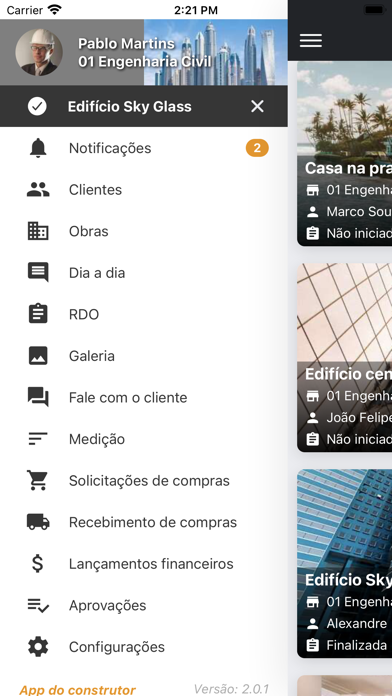Click the dollar sign icon
This screenshot has width=392, height=696.
pyautogui.click(x=38, y=564)
